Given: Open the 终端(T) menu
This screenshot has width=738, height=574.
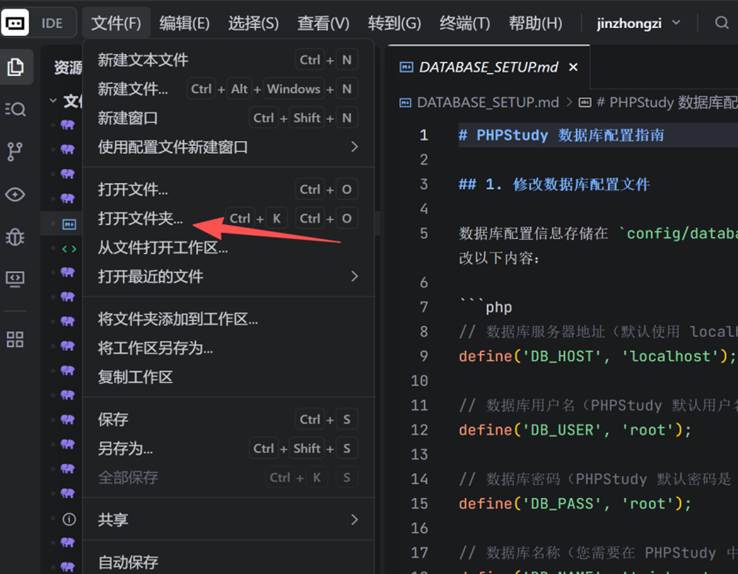Looking at the screenshot, I should (465, 23).
